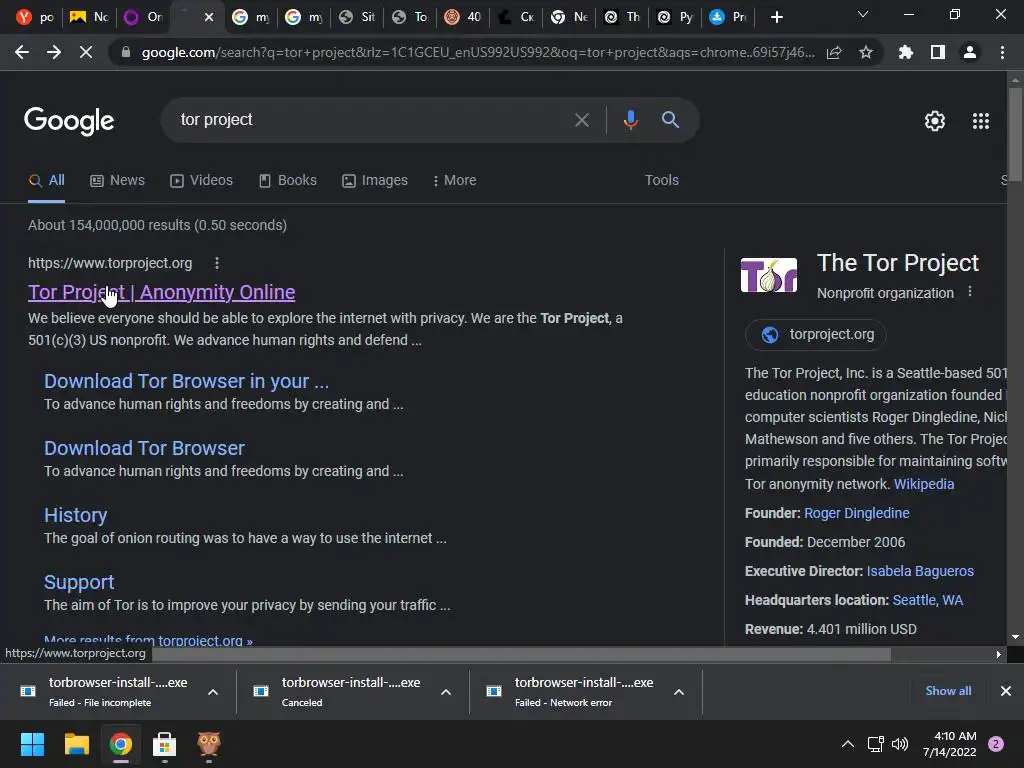
Task: Open options dots beside Nonprofit organization
Action: point(970,292)
